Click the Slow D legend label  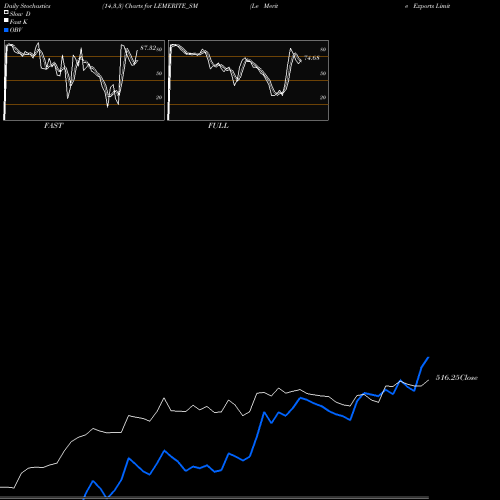click(x=20, y=14)
